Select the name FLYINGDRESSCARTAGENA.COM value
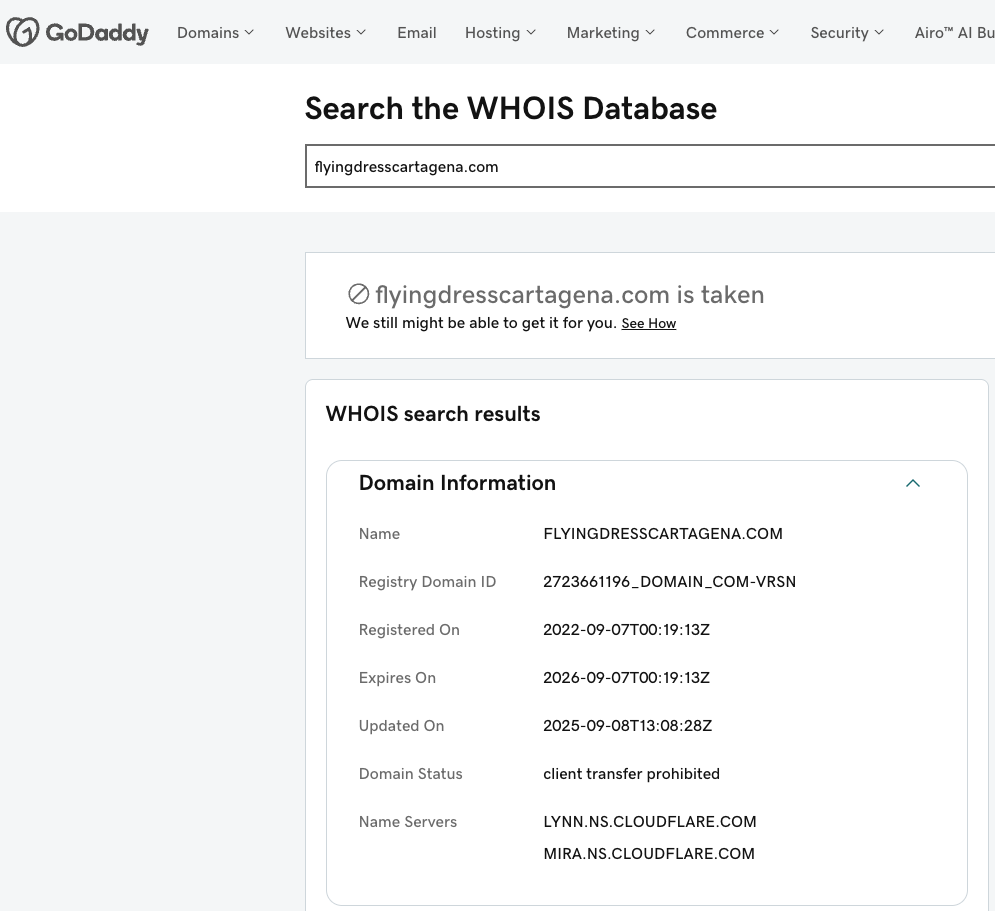This screenshot has height=911, width=995. coord(663,534)
